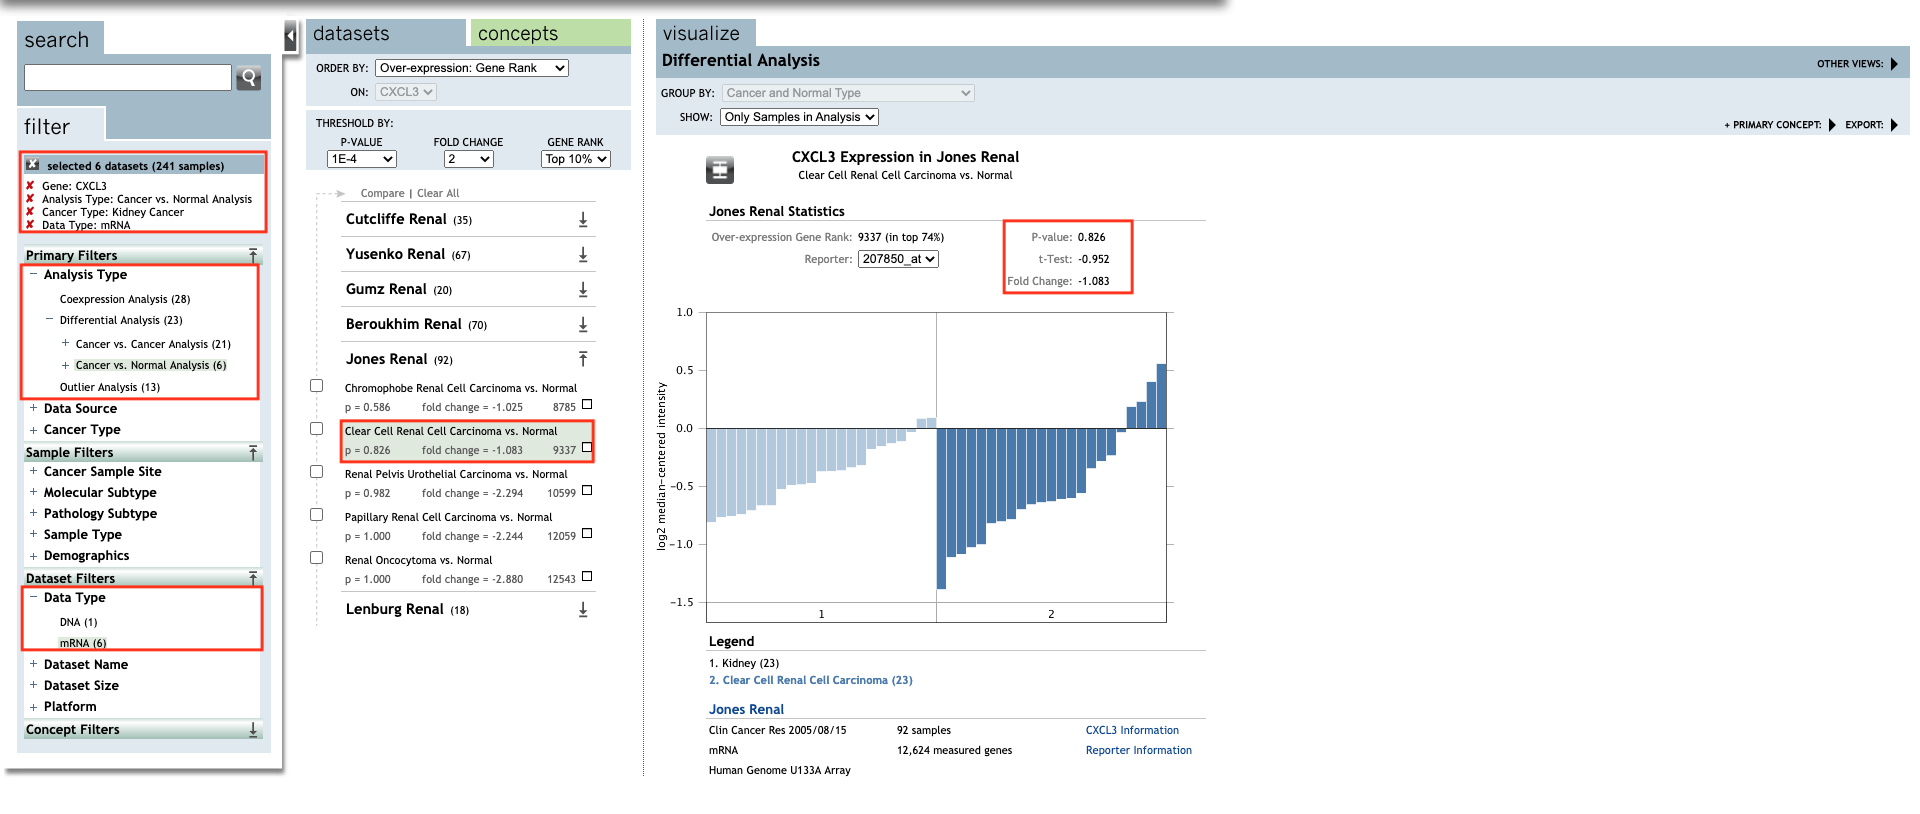Remove the Gene: CXCL3 filter

30,186
